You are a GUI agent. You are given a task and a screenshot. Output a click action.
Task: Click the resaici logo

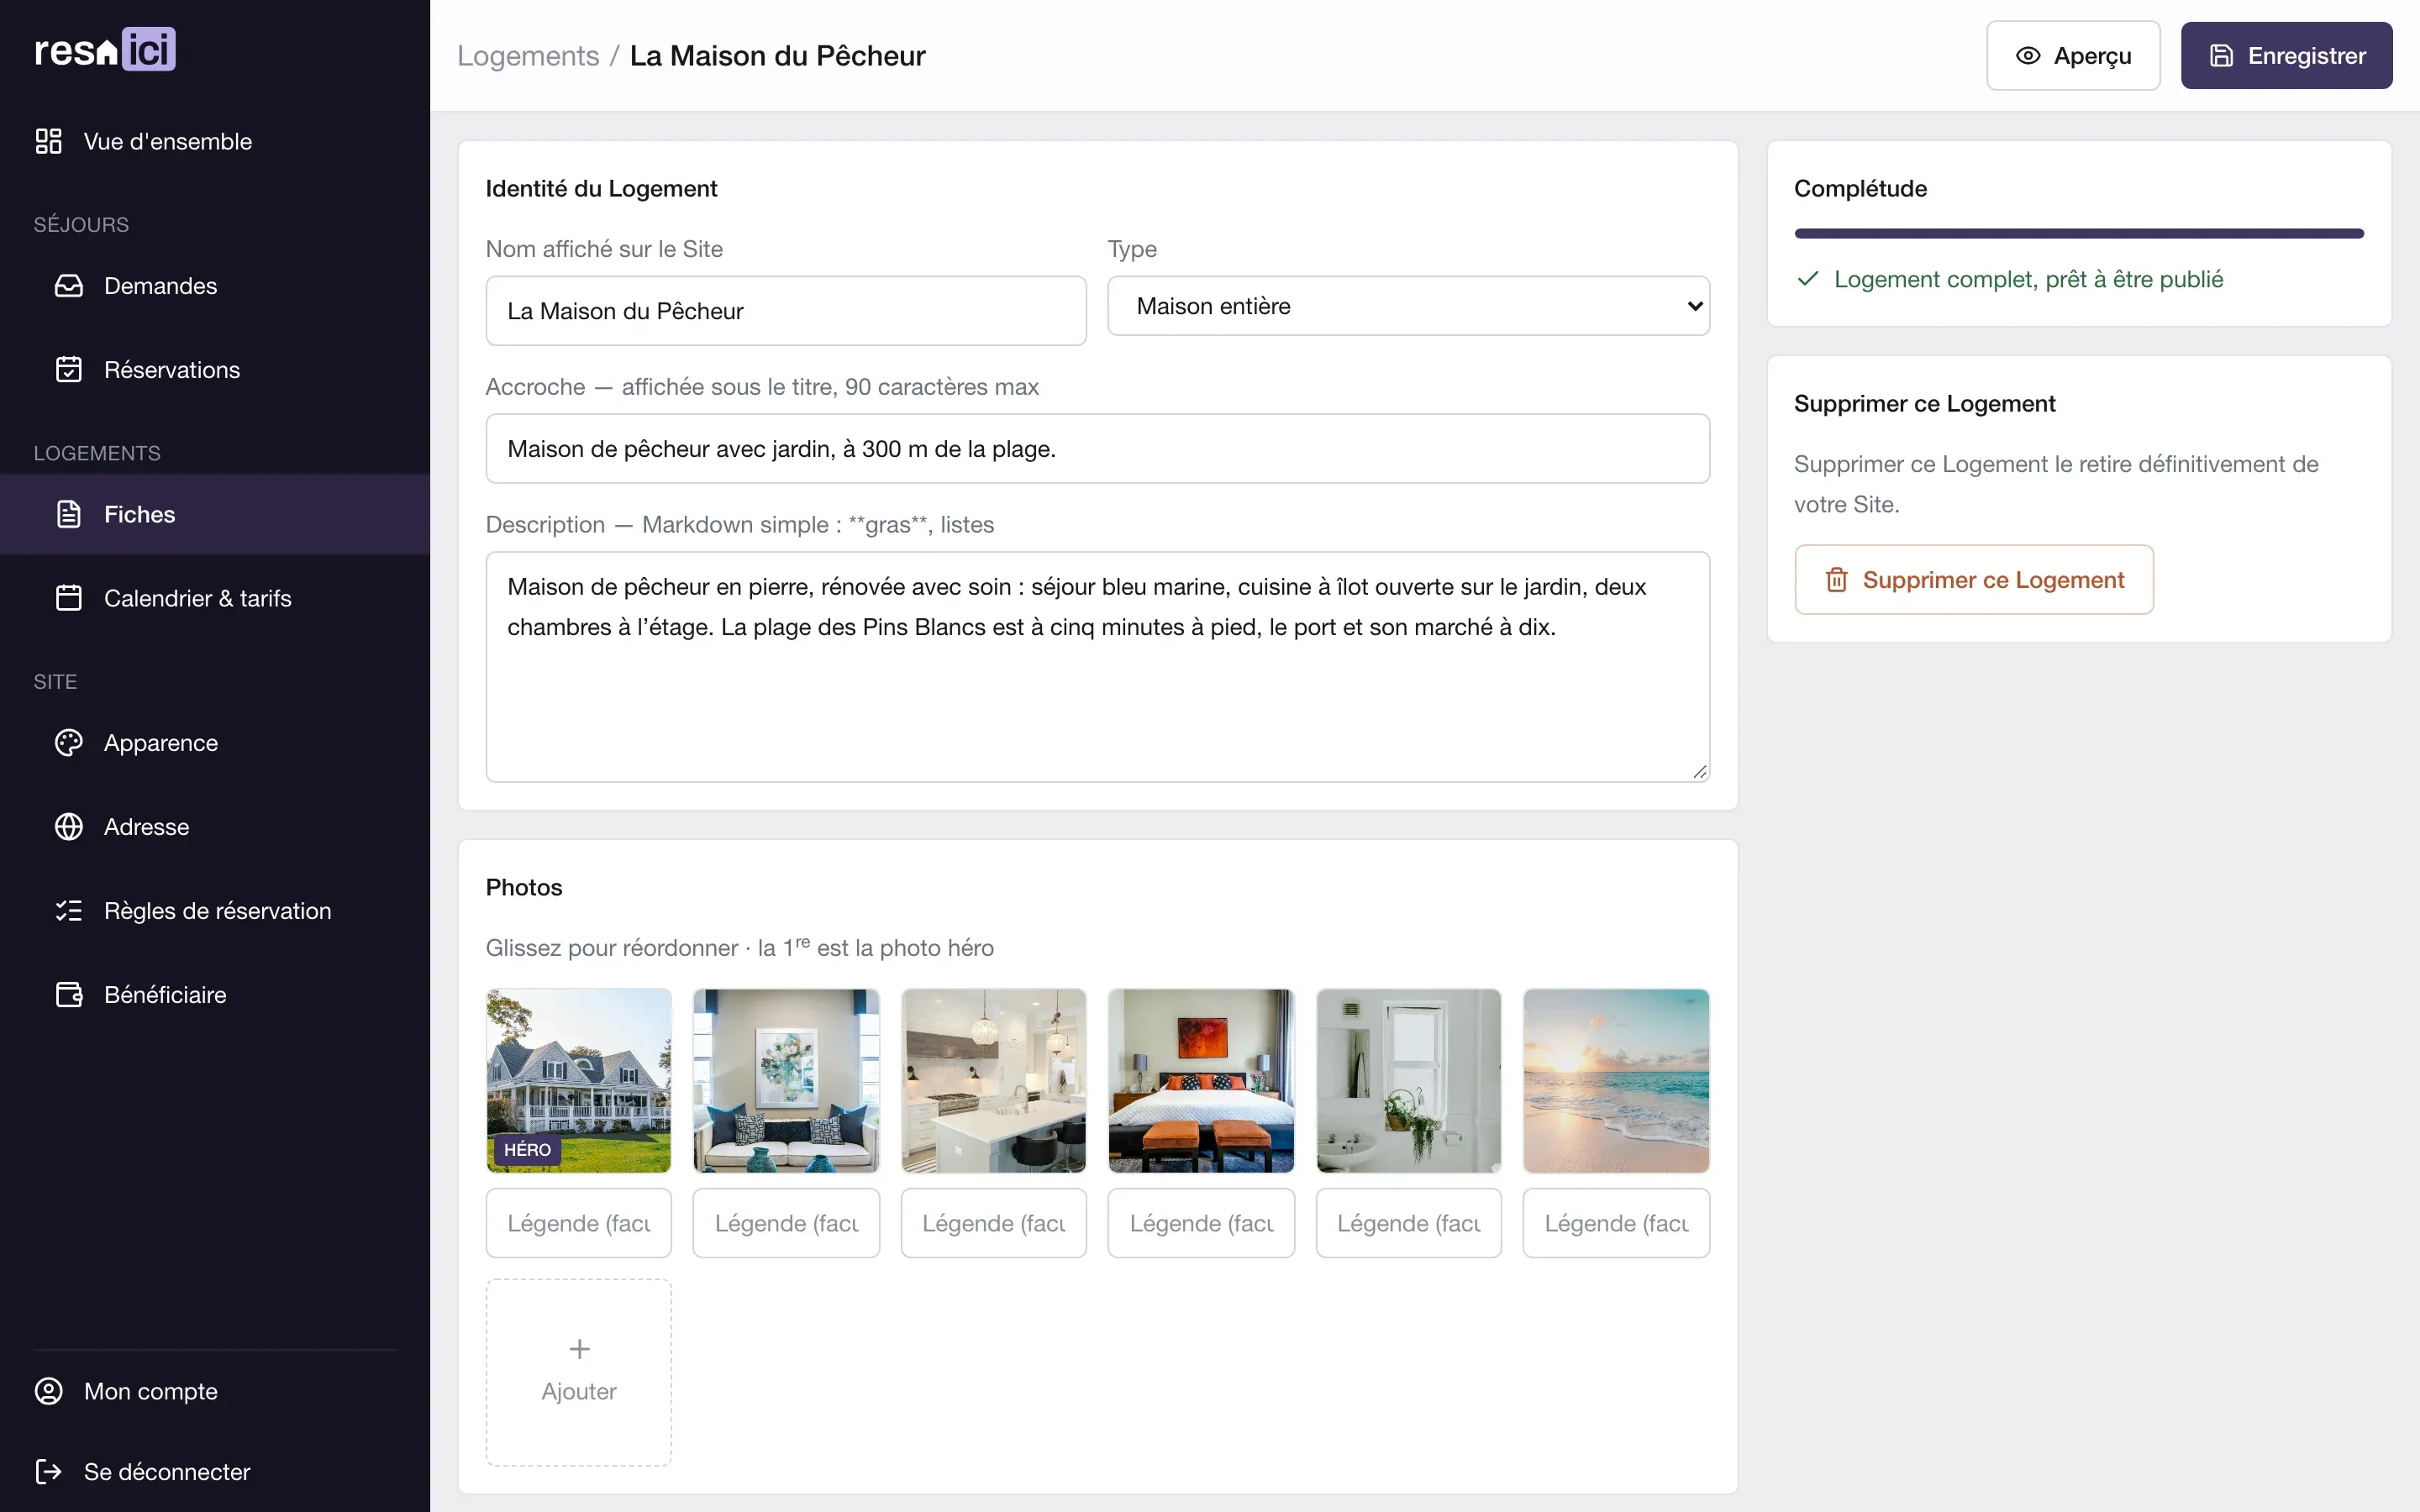[x=105, y=50]
